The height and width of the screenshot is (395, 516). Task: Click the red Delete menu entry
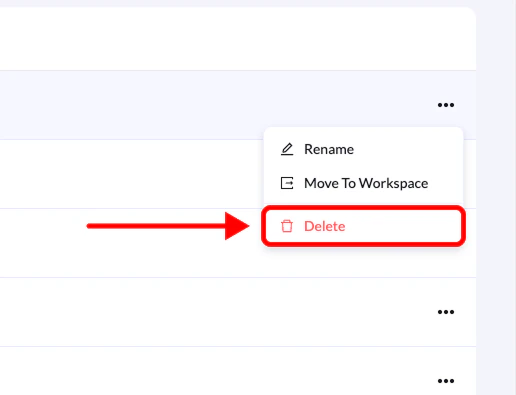click(363, 226)
